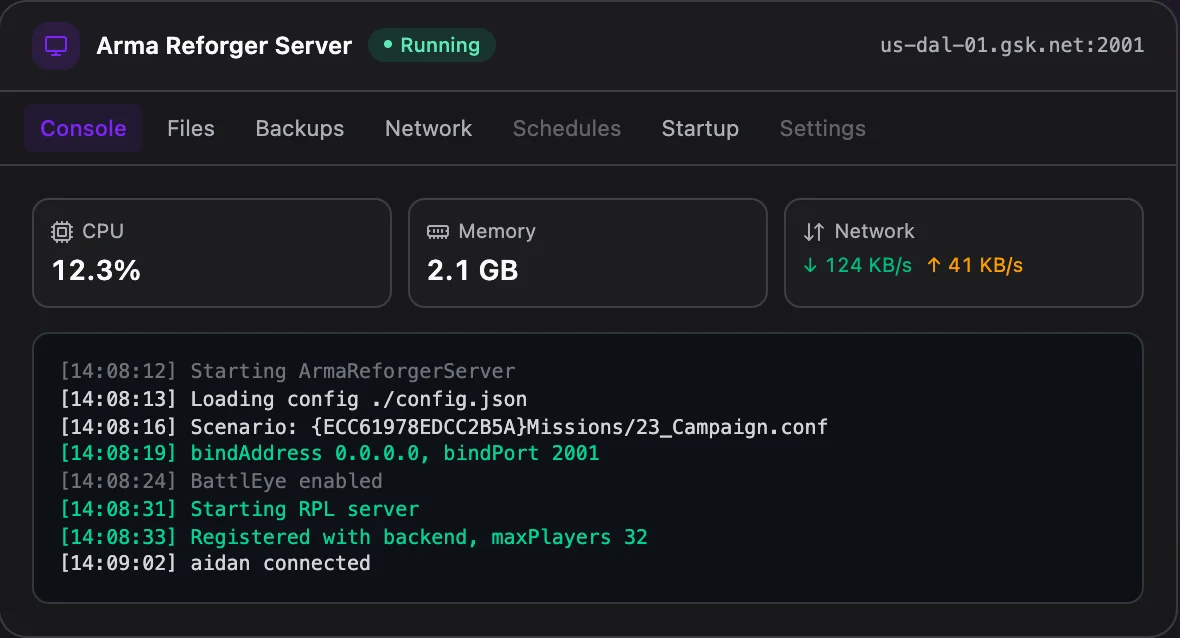
Task: Click the Memory value 2.1 GB
Action: 473,270
